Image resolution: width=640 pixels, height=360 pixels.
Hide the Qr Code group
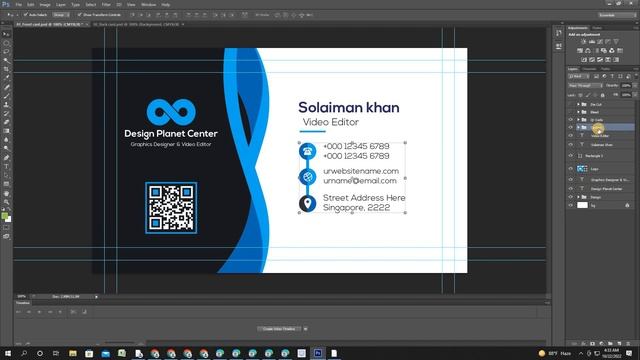(571, 120)
